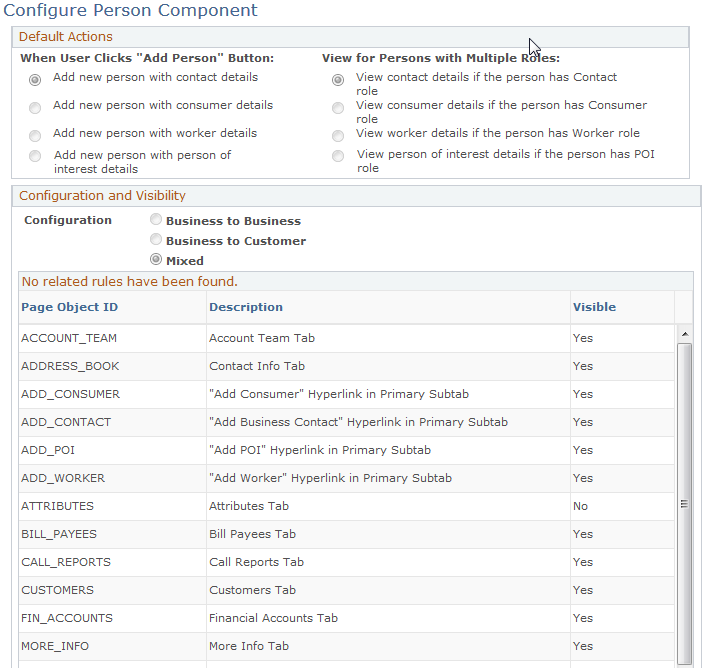
Task: Click 'Financial Accounts Tab' description
Action: point(274,618)
